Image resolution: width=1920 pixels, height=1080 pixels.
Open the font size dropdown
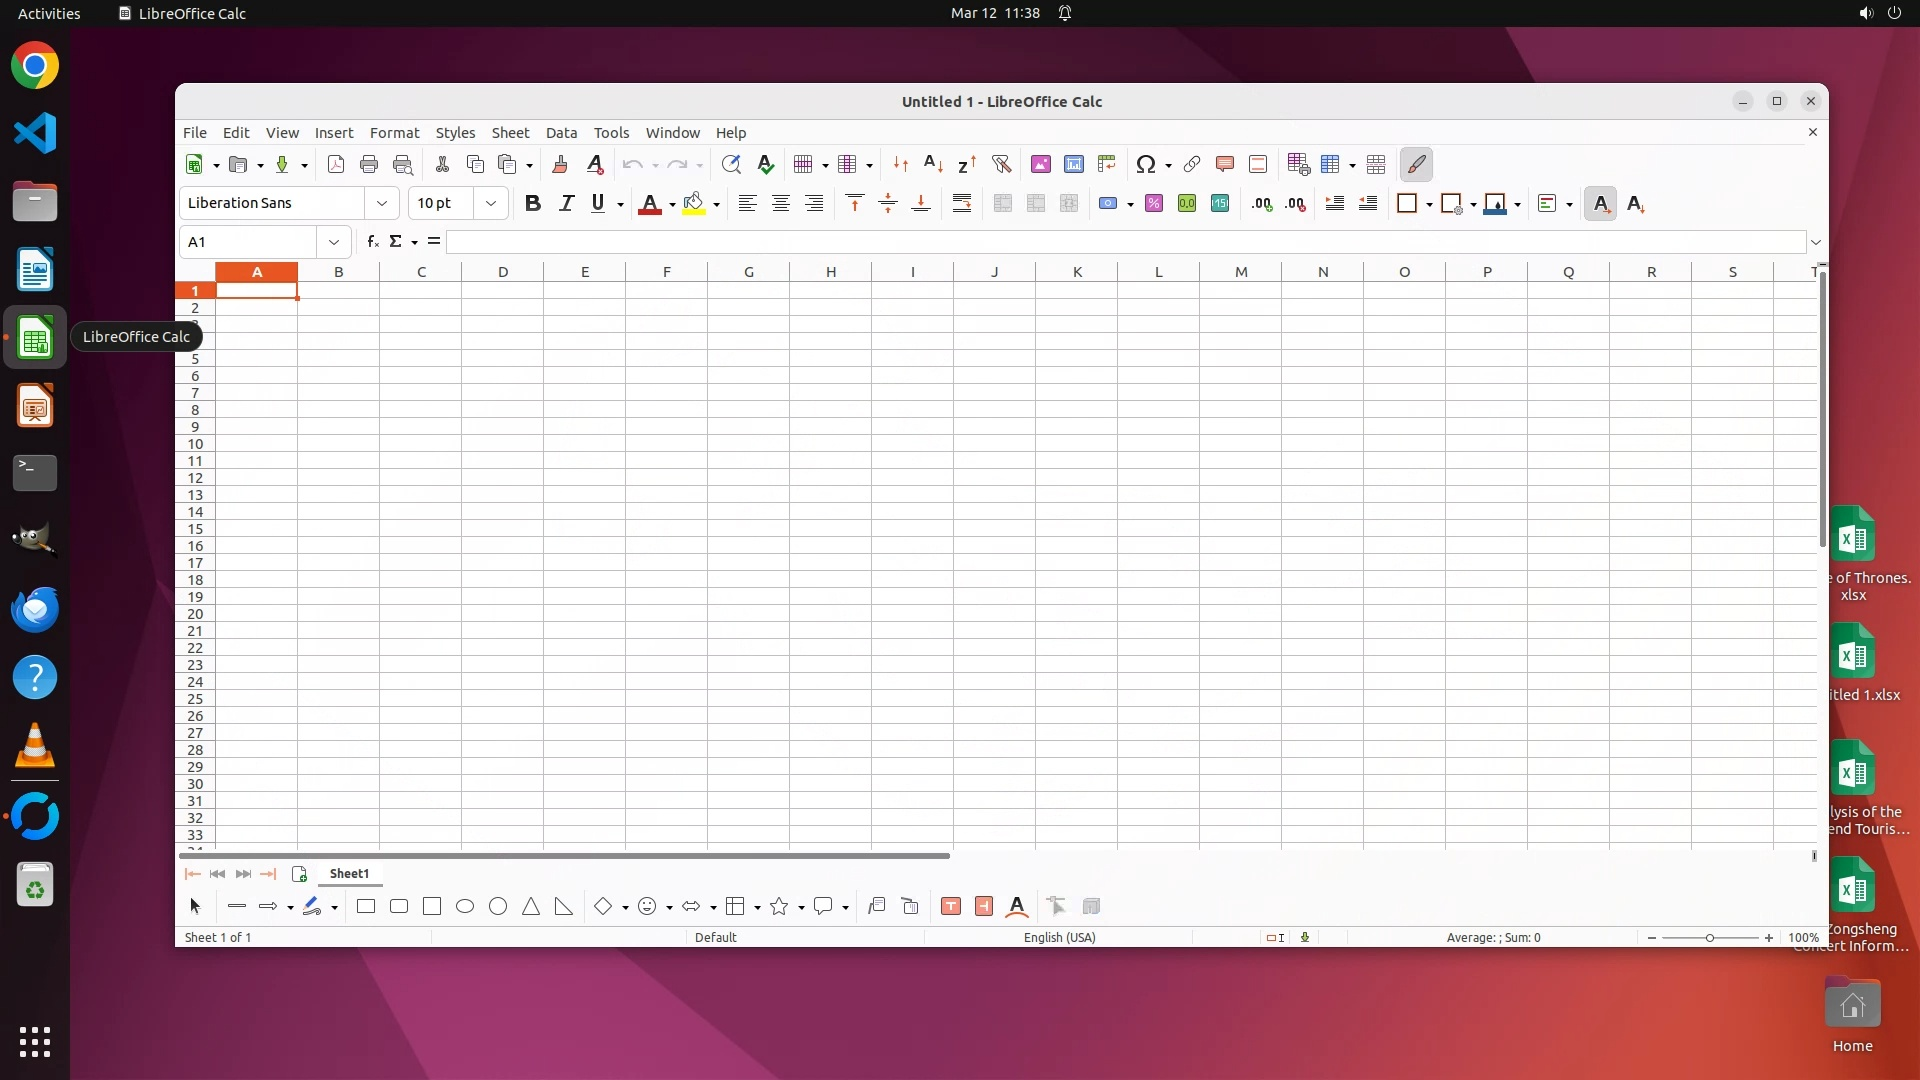(490, 204)
